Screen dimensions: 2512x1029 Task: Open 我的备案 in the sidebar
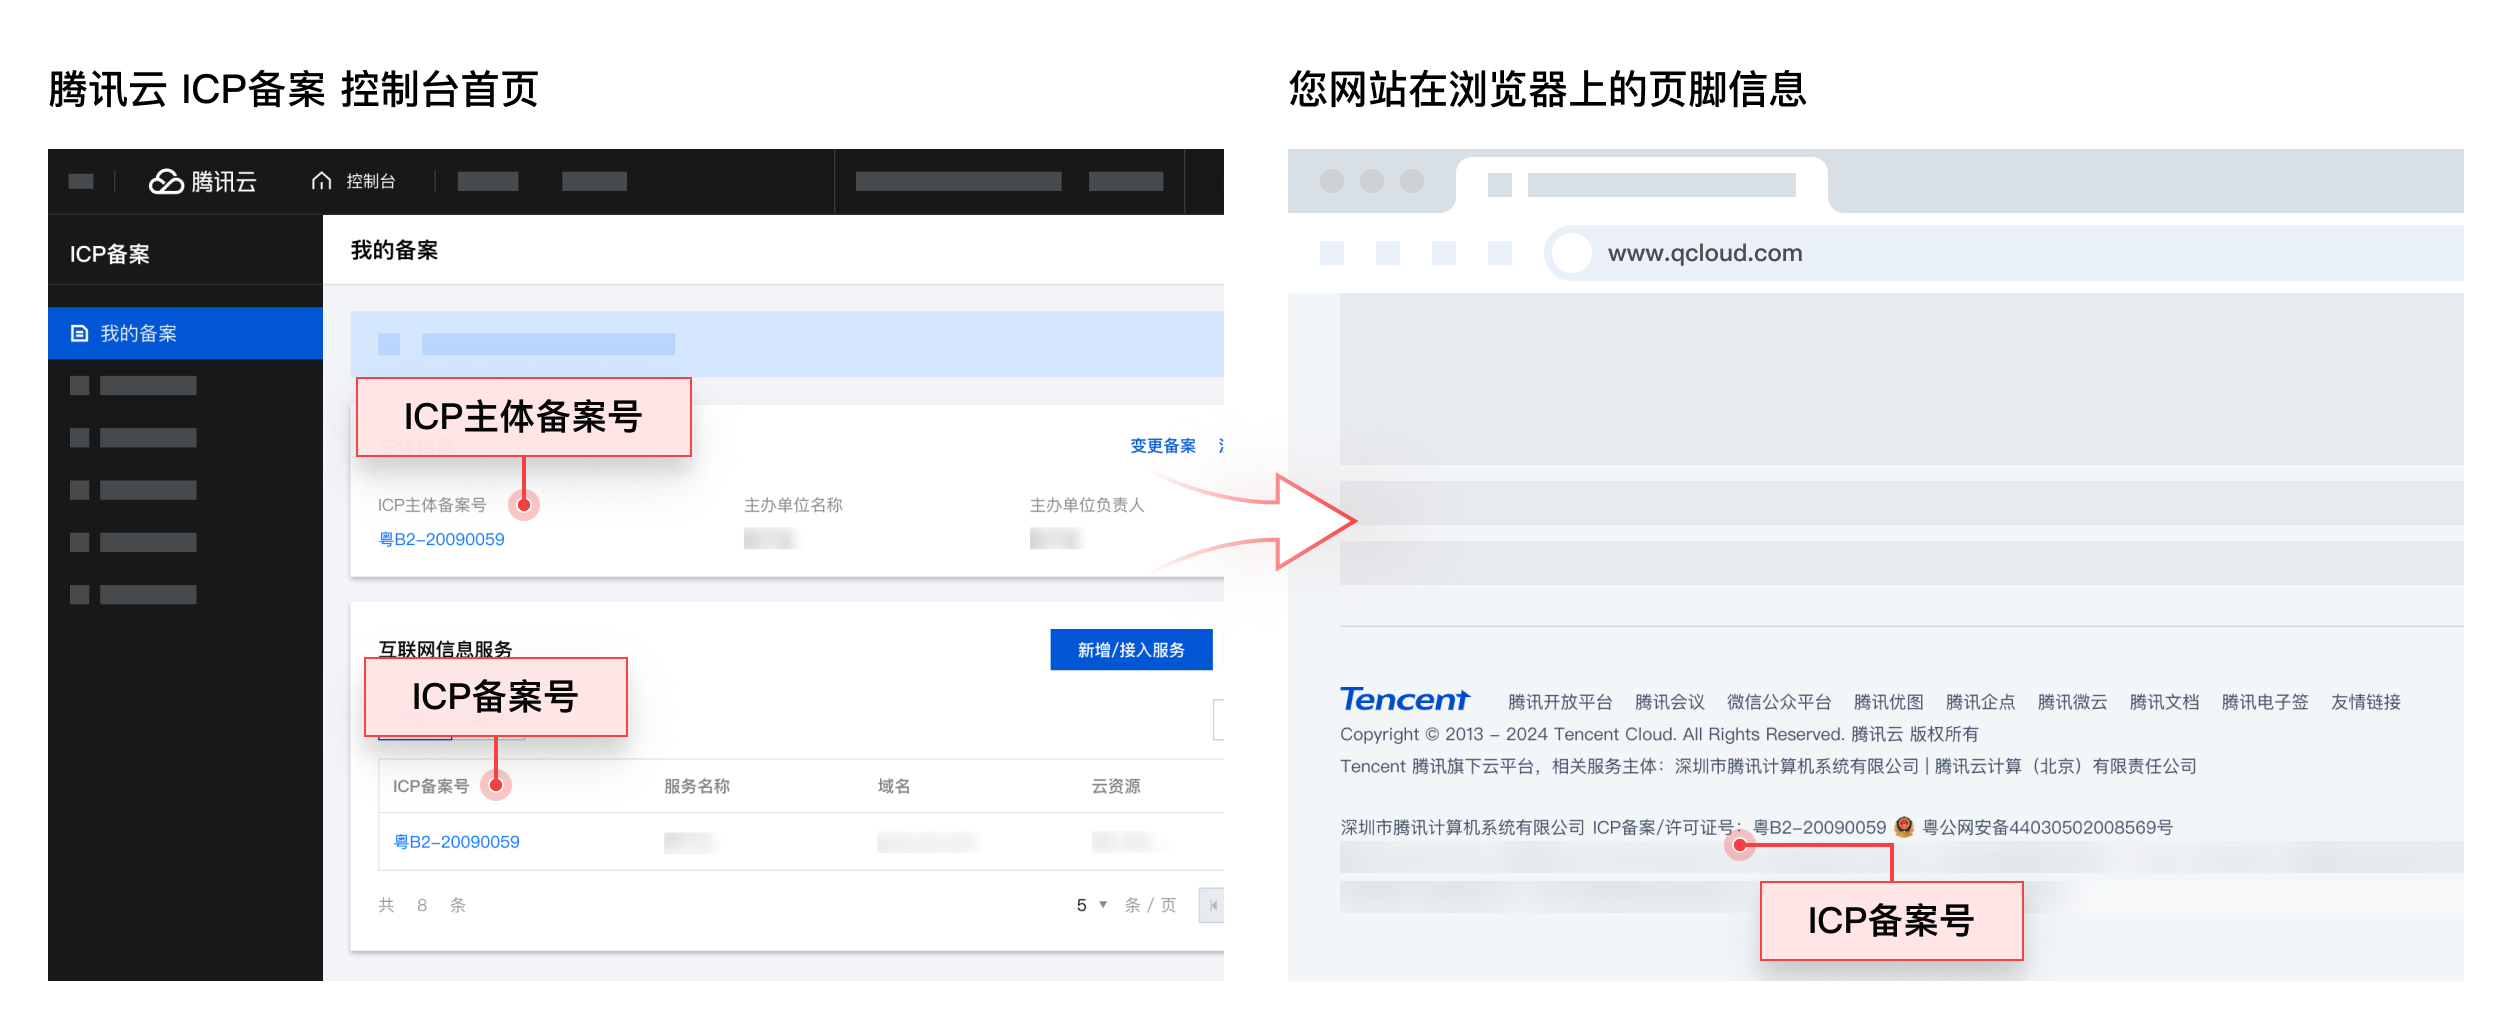pos(185,333)
